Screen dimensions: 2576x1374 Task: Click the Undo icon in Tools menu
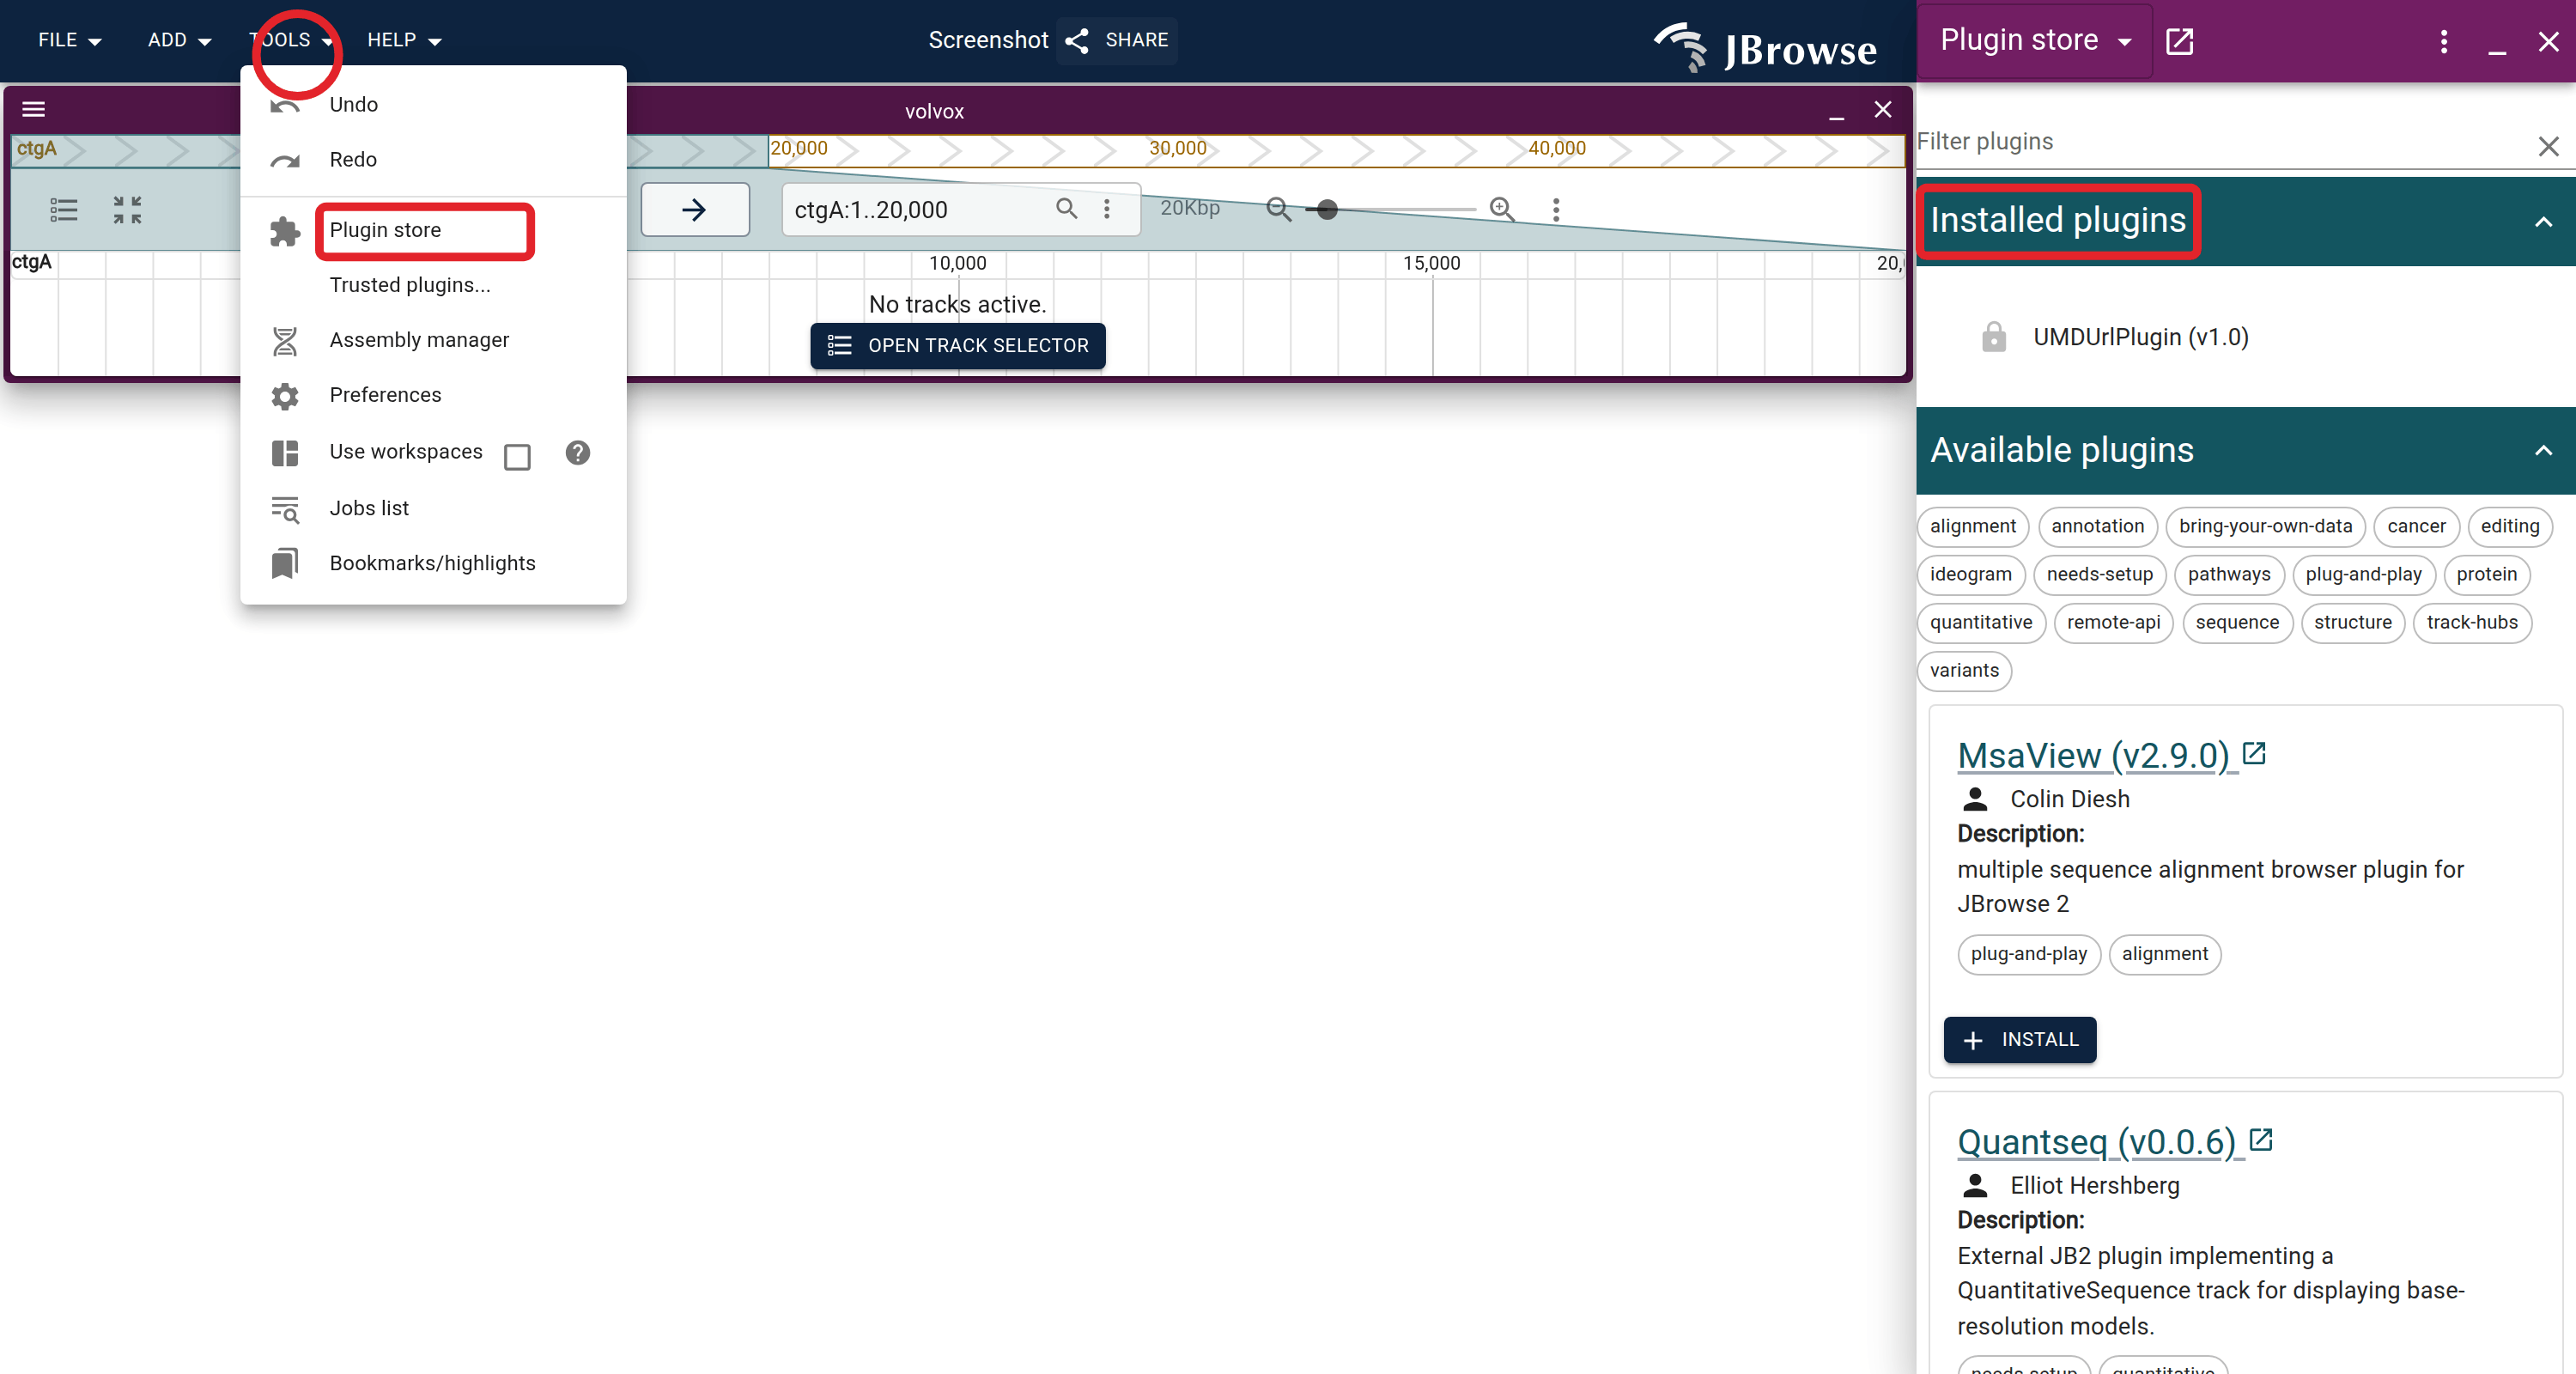tap(285, 106)
